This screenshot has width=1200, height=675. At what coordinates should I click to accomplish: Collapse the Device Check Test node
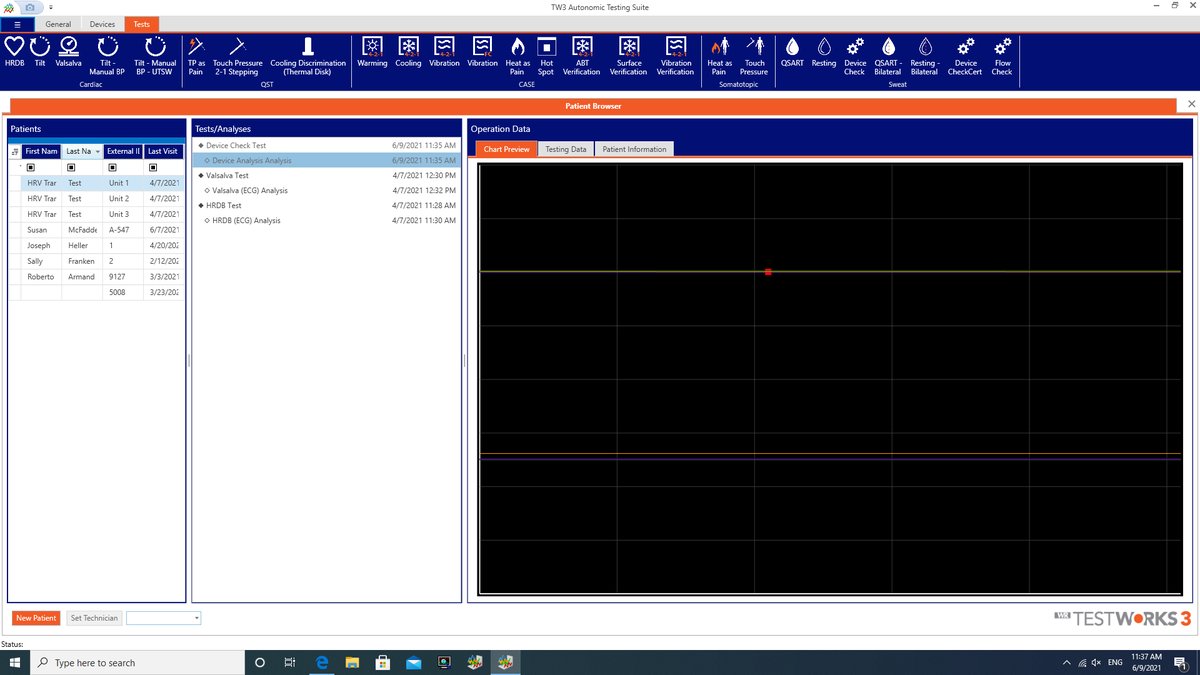201,146
